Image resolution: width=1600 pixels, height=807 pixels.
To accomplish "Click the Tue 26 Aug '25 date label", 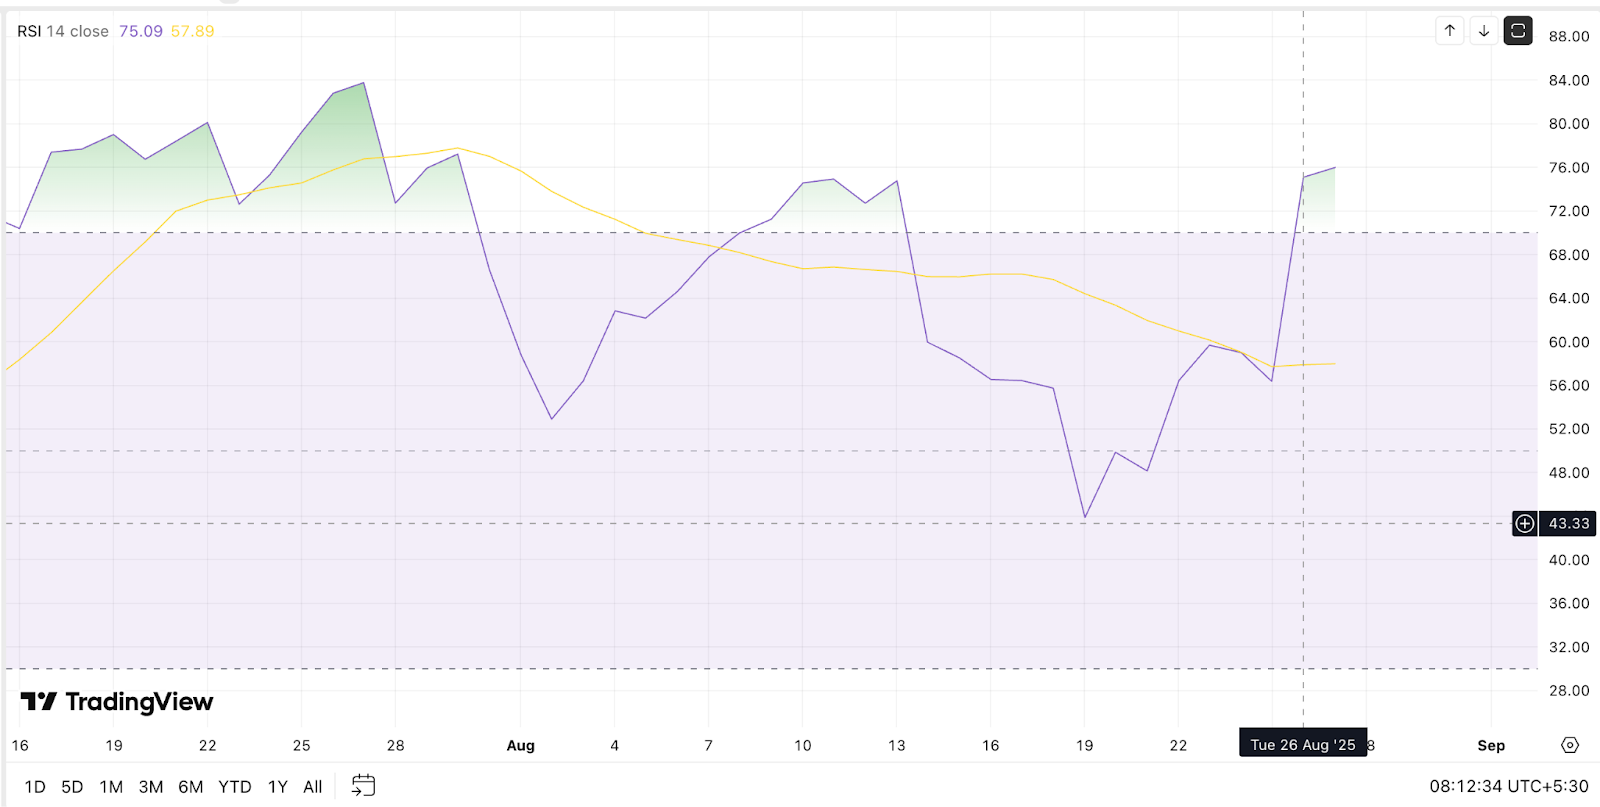I will point(1302,745).
